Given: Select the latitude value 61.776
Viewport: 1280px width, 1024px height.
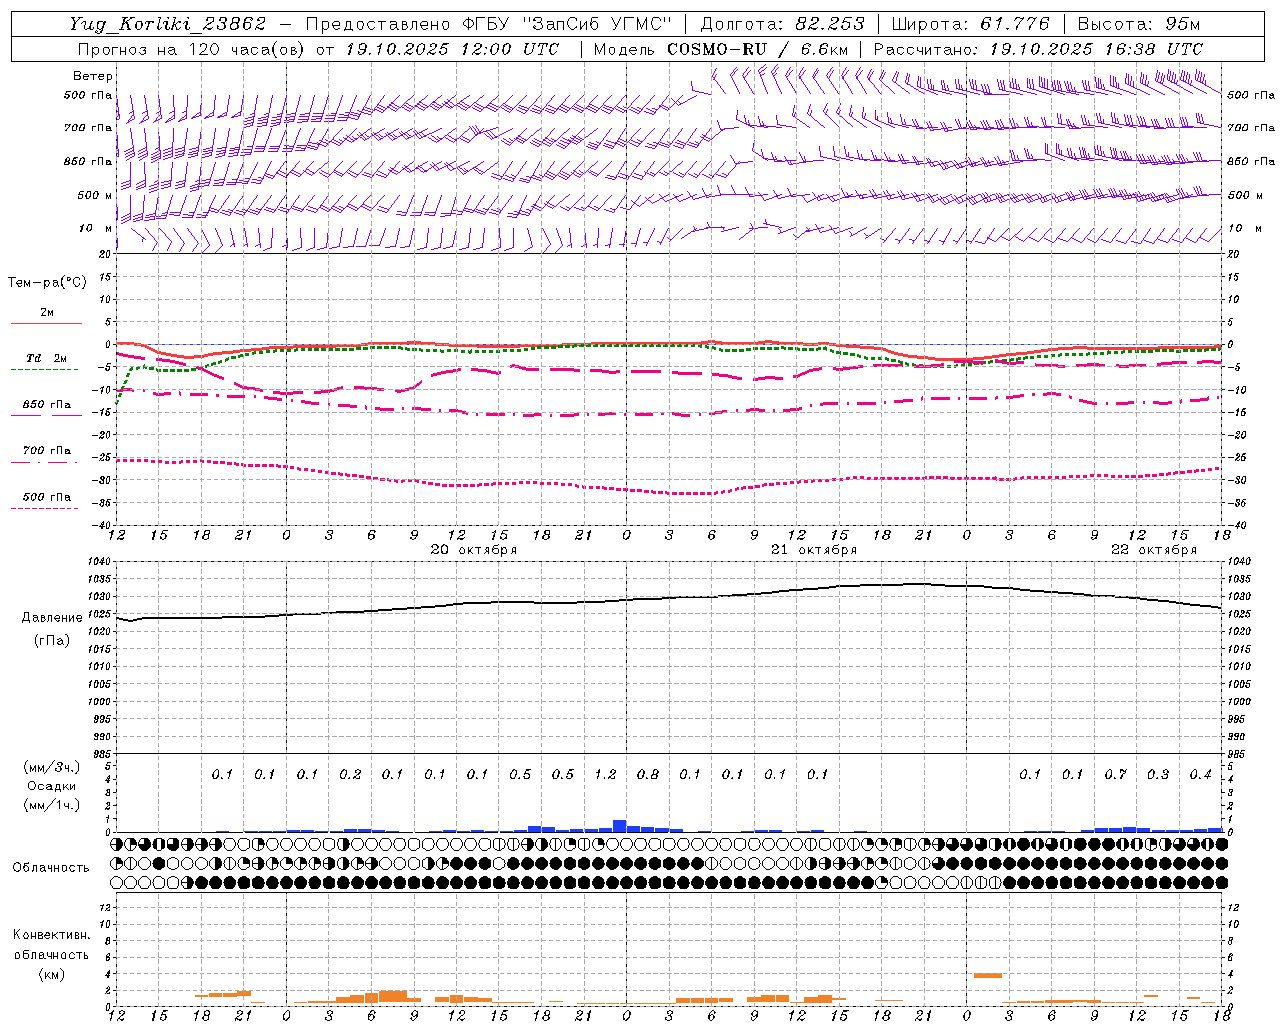Looking at the screenshot, I should pyautogui.click(x=1015, y=24).
